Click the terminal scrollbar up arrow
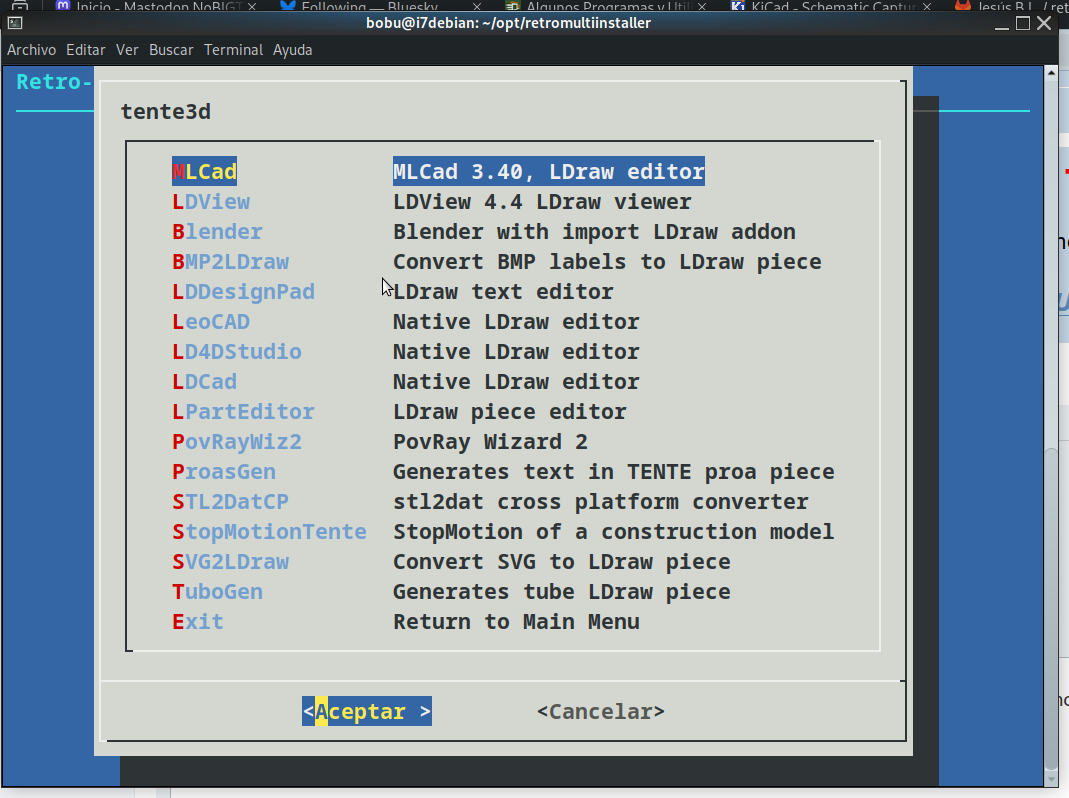 pyautogui.click(x=1051, y=72)
